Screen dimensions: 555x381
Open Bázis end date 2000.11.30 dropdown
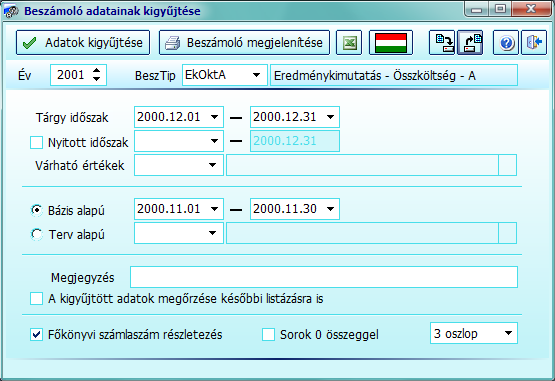tap(330, 209)
